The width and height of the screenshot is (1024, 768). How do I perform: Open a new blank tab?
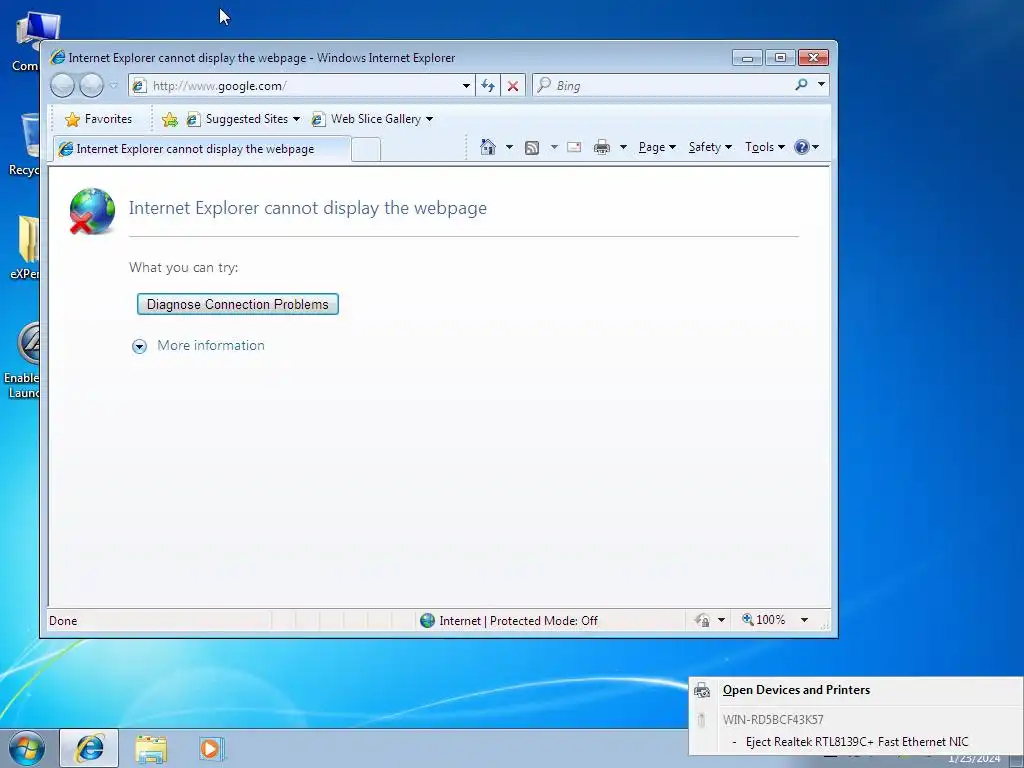point(366,150)
